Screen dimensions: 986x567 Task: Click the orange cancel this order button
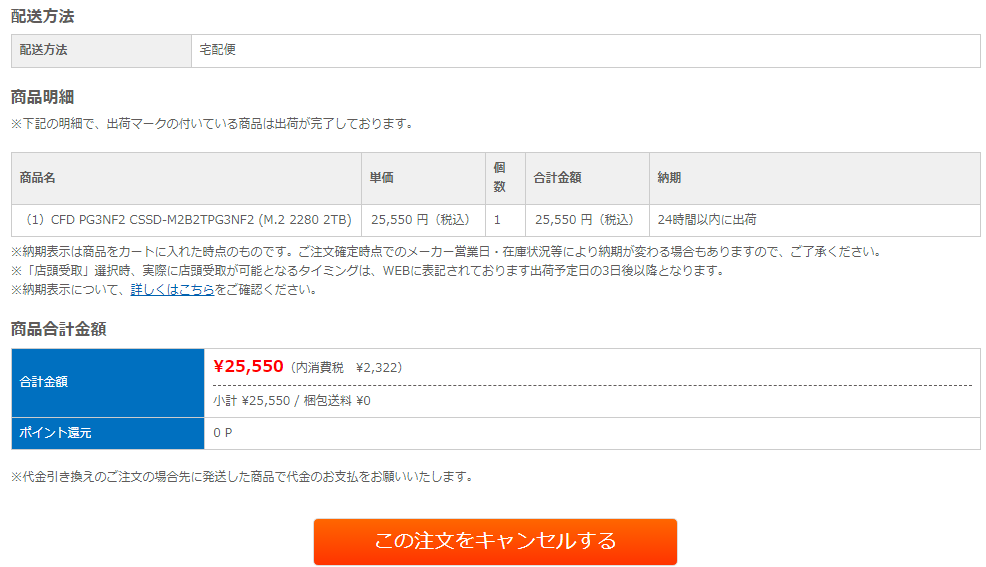click(x=495, y=541)
